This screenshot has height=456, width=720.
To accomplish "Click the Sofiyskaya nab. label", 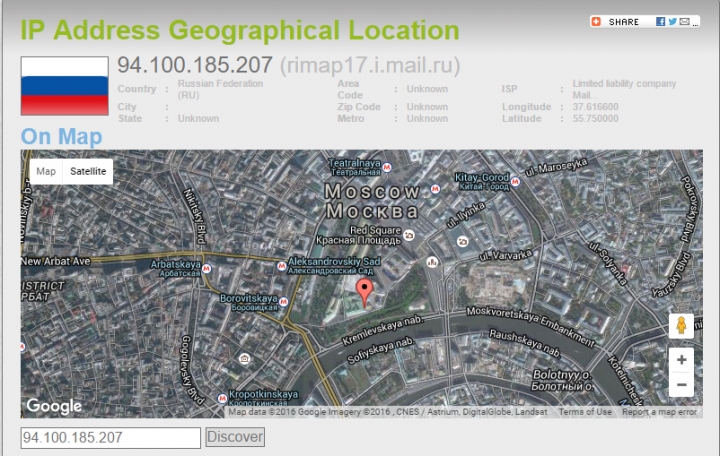I will coord(381,350).
